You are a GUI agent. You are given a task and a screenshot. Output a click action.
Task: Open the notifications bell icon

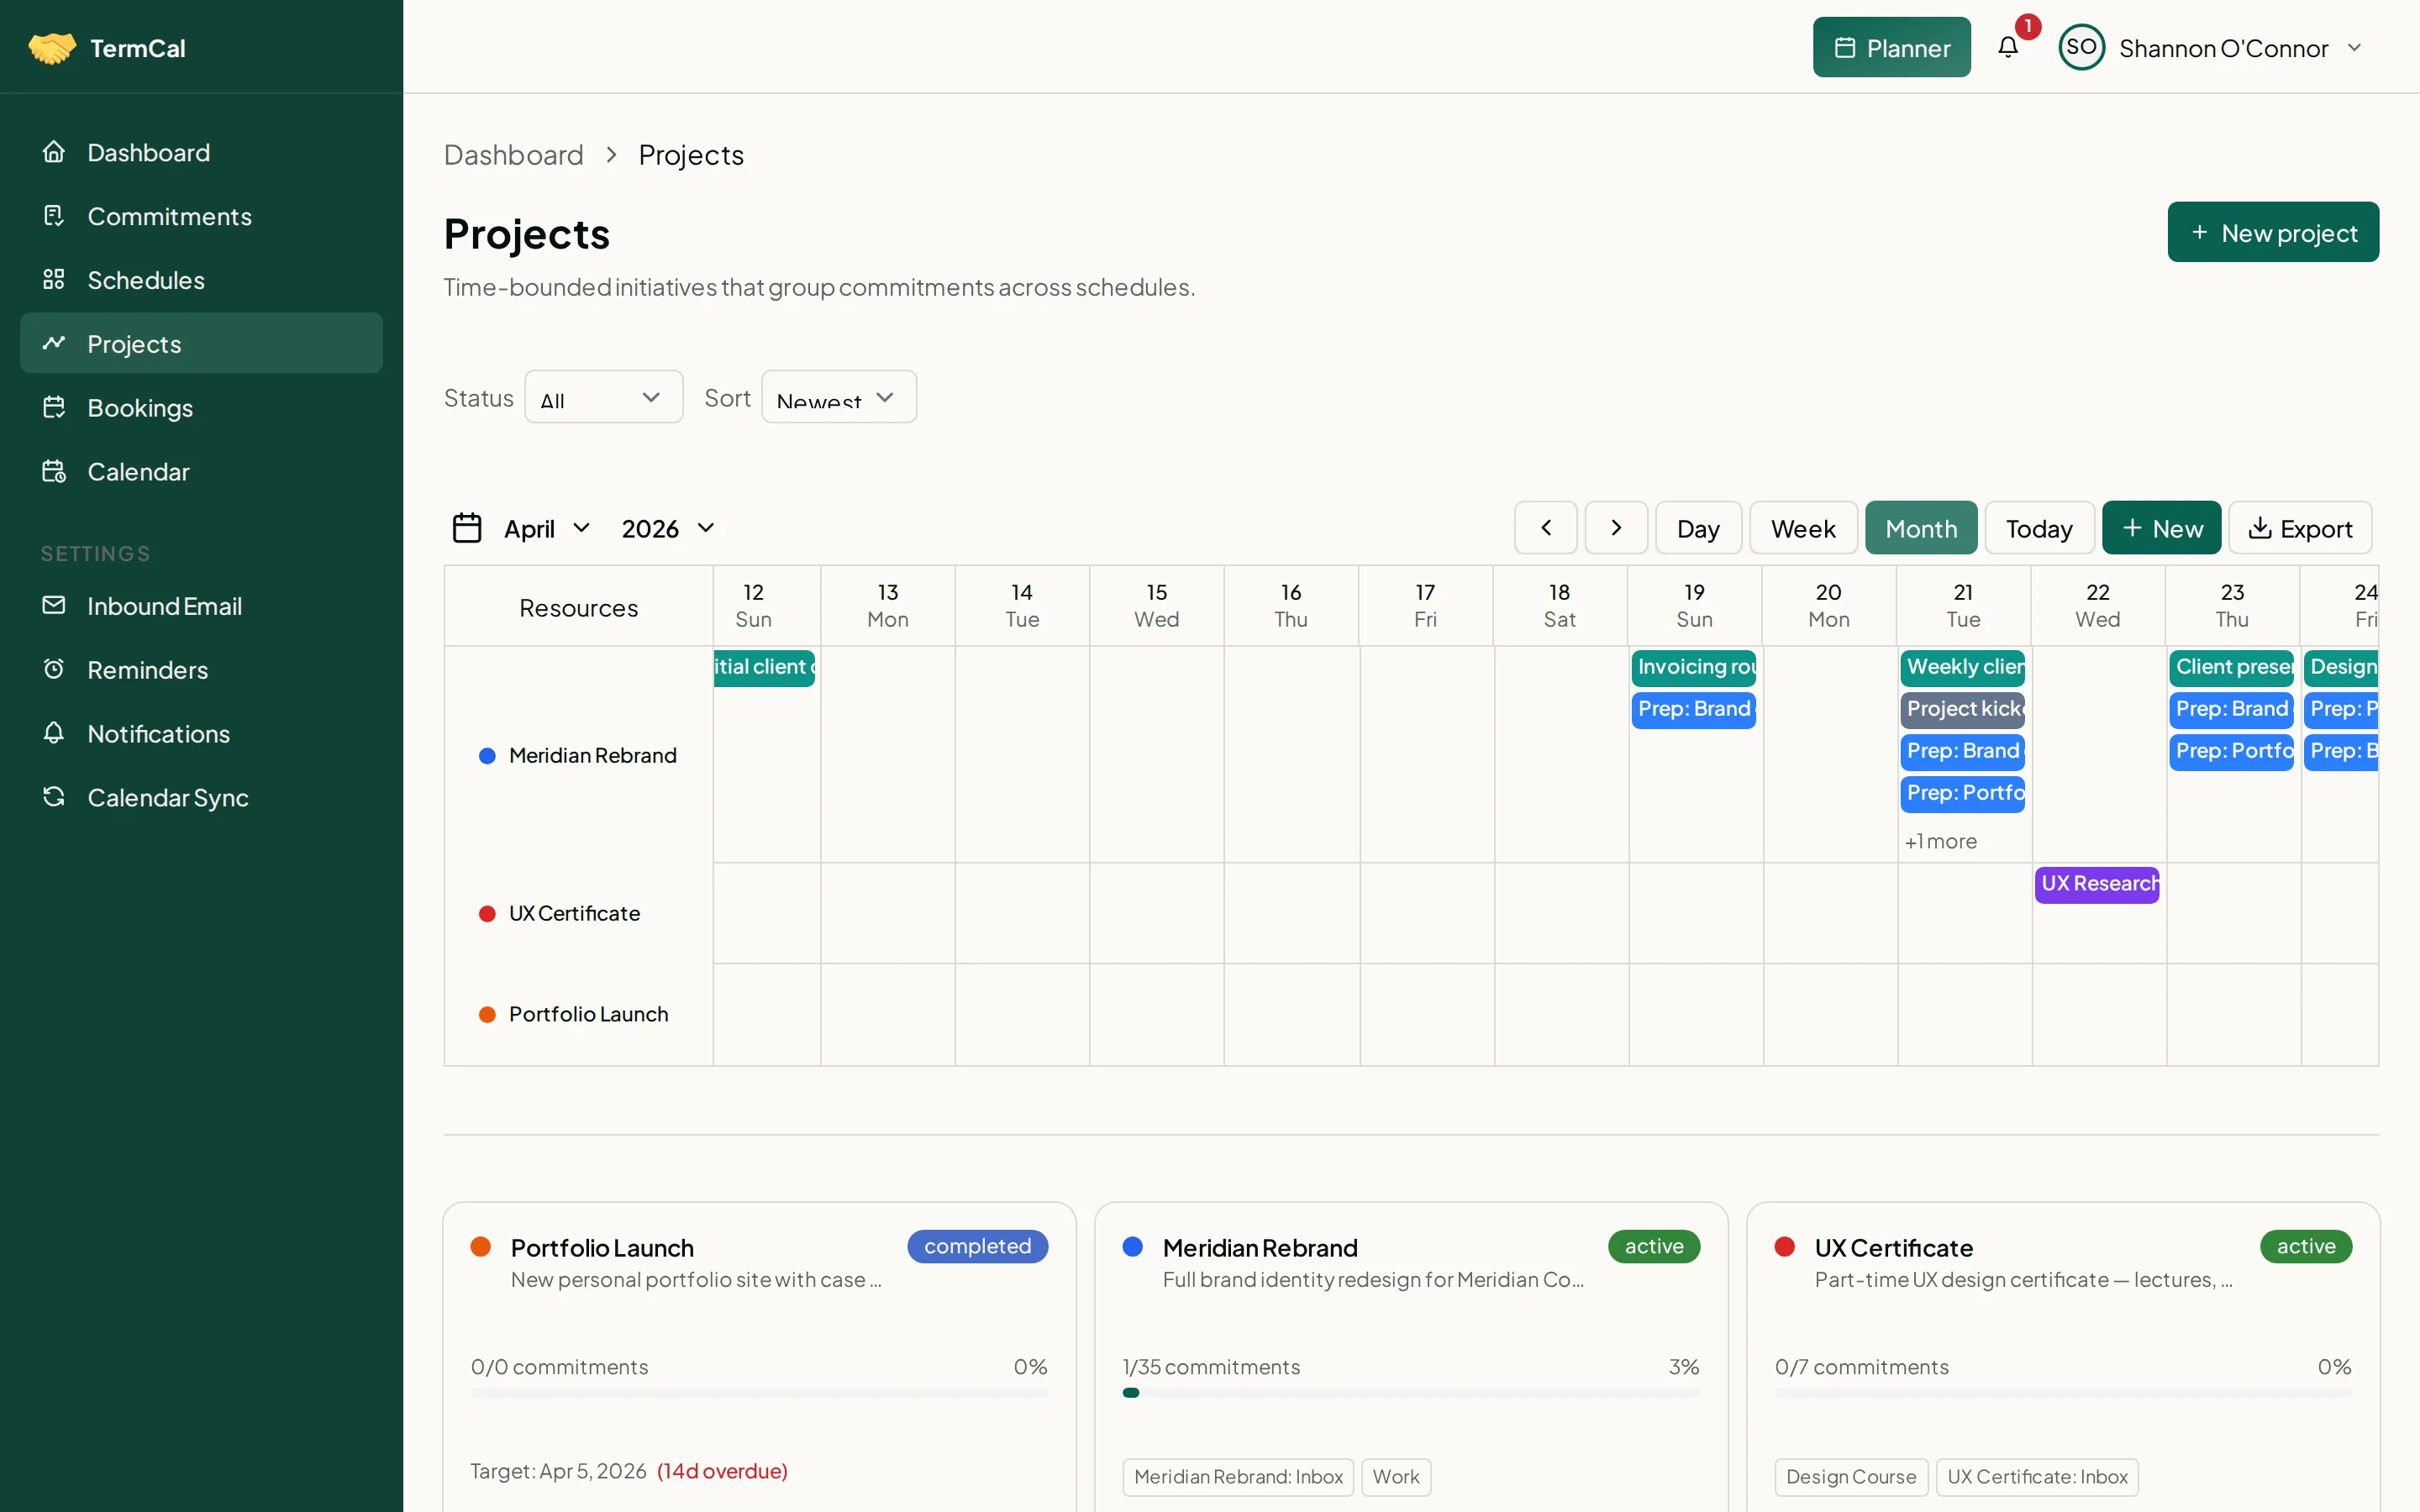click(2008, 47)
